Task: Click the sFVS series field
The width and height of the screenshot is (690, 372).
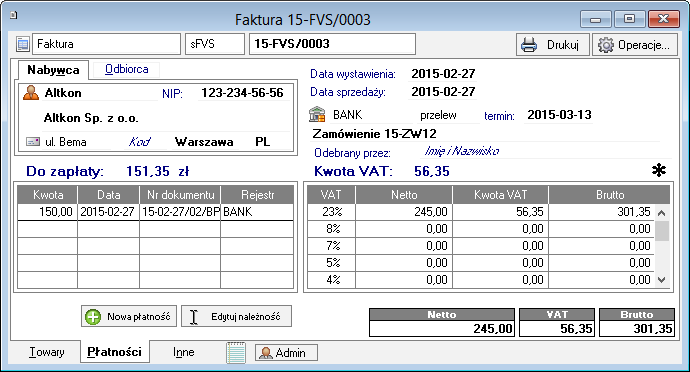Action: [x=215, y=44]
